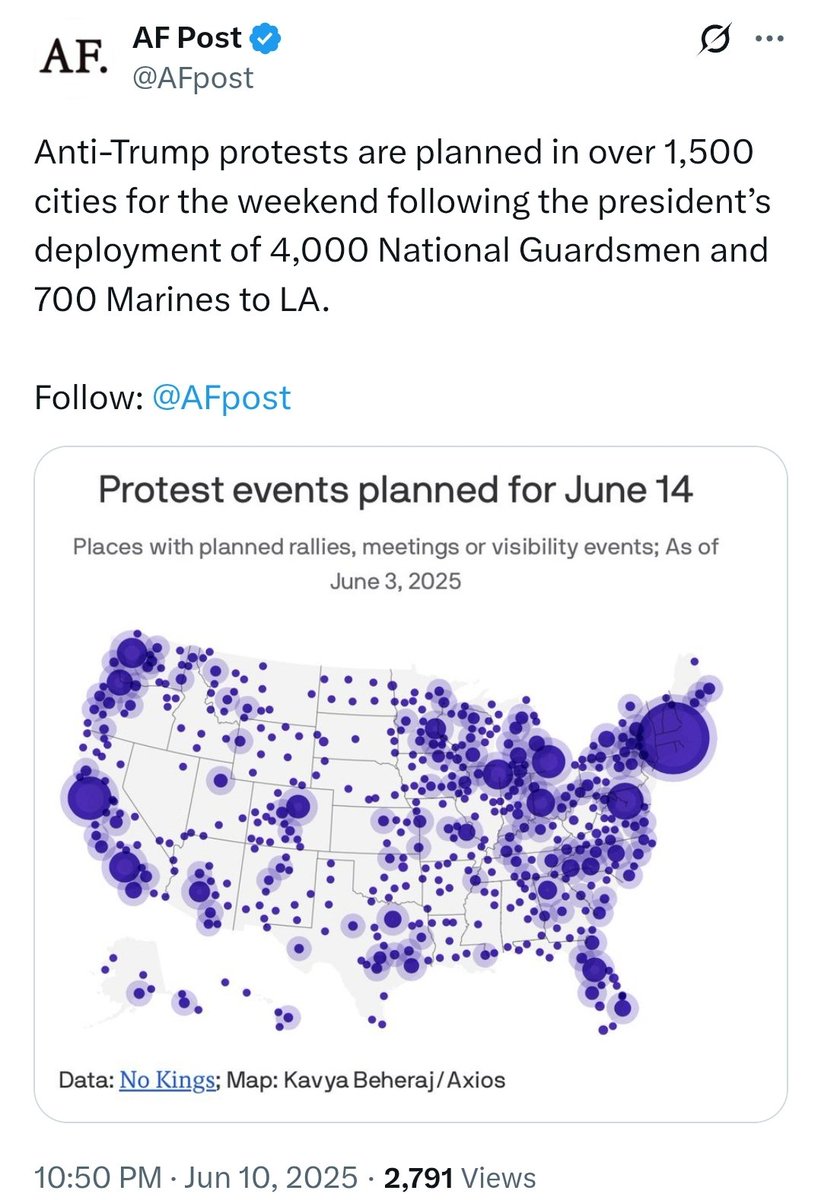Click the largest Northeast bubble on map
The width and height of the screenshot is (821, 1200).
point(673,739)
